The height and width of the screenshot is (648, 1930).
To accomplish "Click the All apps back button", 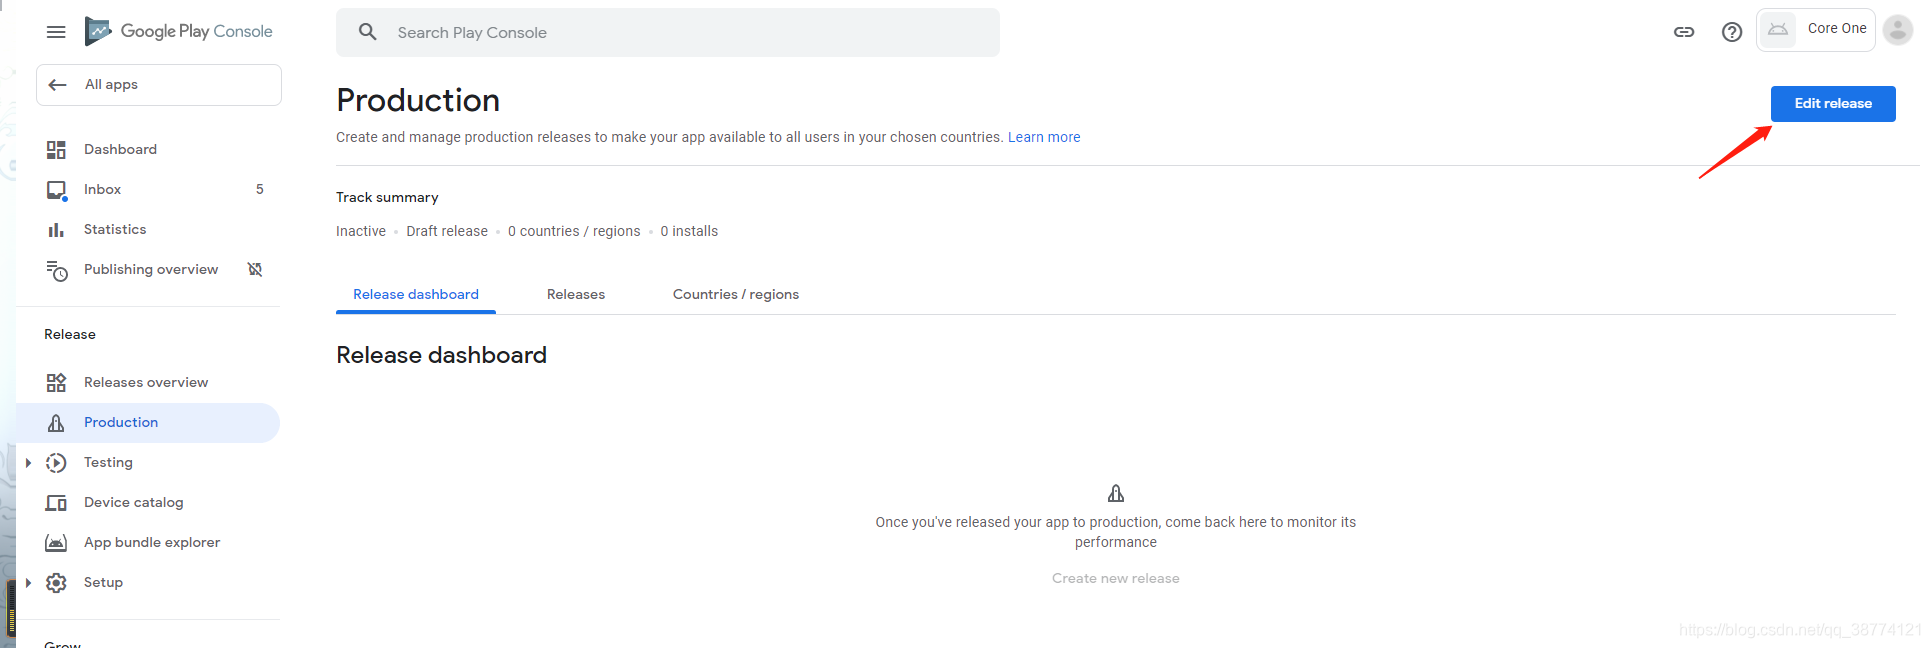I will [159, 85].
